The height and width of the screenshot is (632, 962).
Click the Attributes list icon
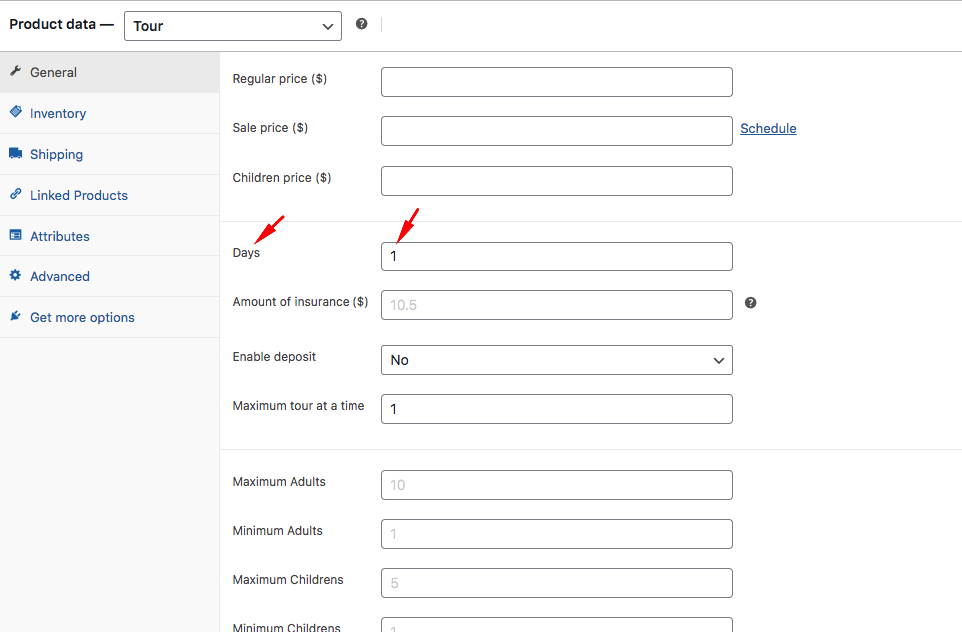point(15,235)
